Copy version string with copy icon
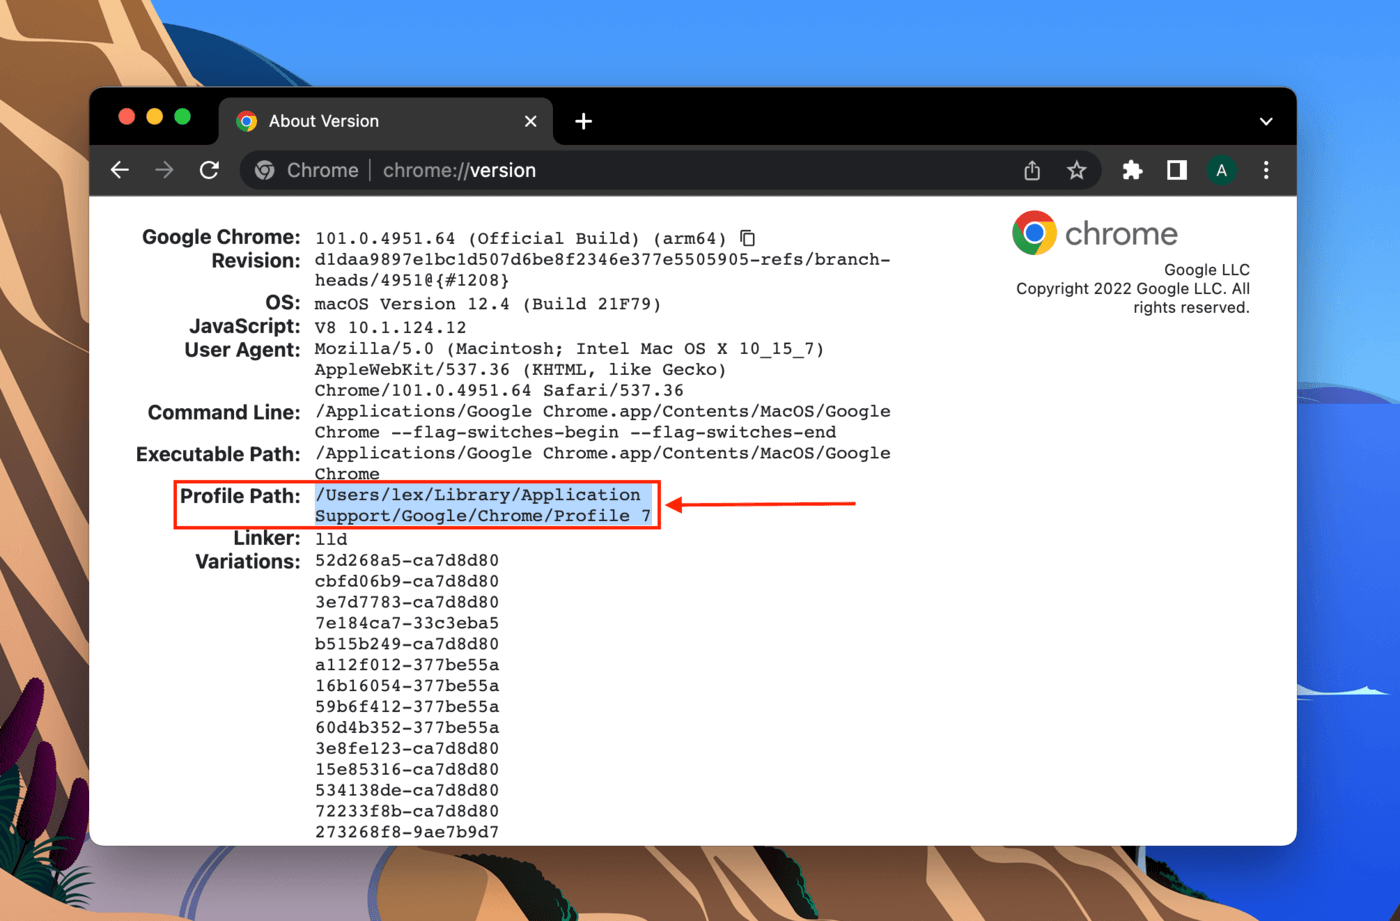Screen dimensions: 1400x921 747,238
